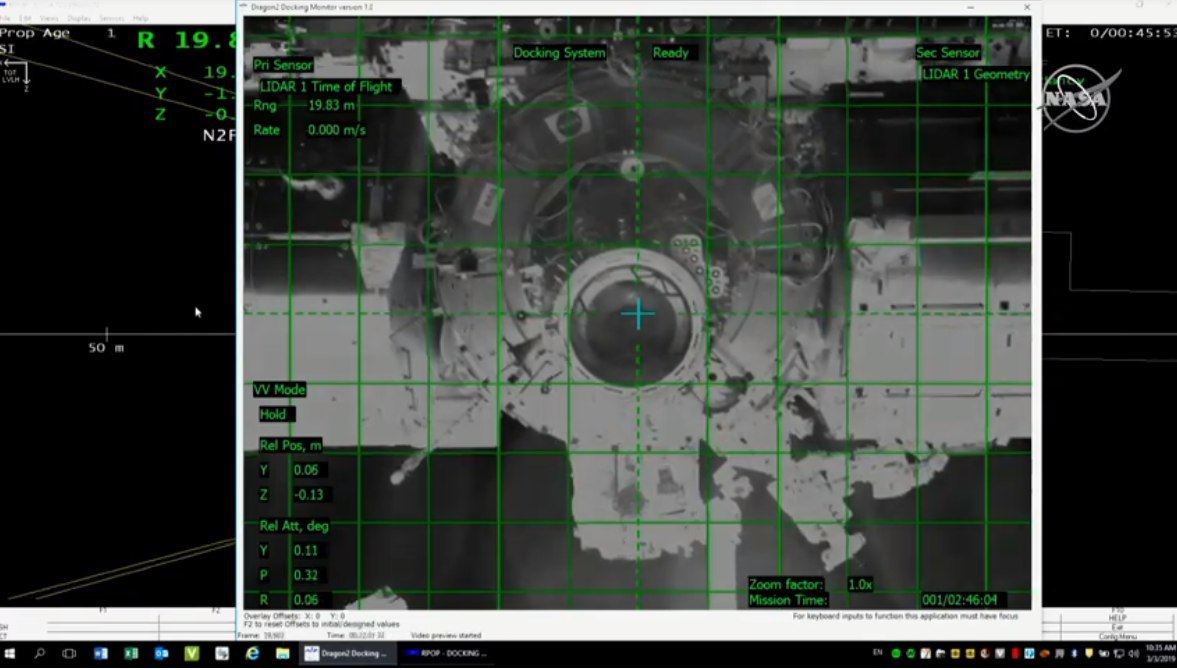Open Internet Explorer from the taskbar
1177x670 pixels.
(253, 653)
